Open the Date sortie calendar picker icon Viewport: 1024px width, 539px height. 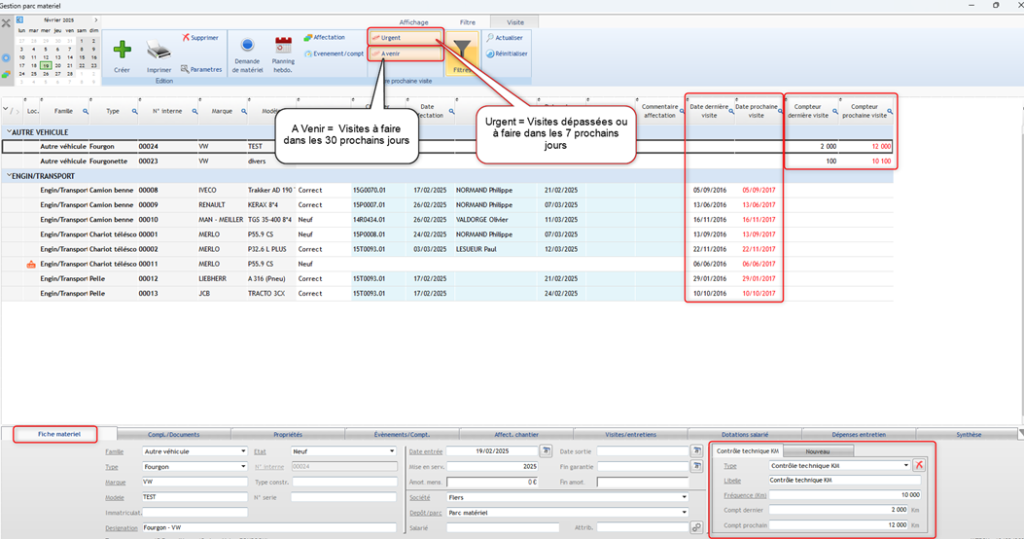point(697,451)
